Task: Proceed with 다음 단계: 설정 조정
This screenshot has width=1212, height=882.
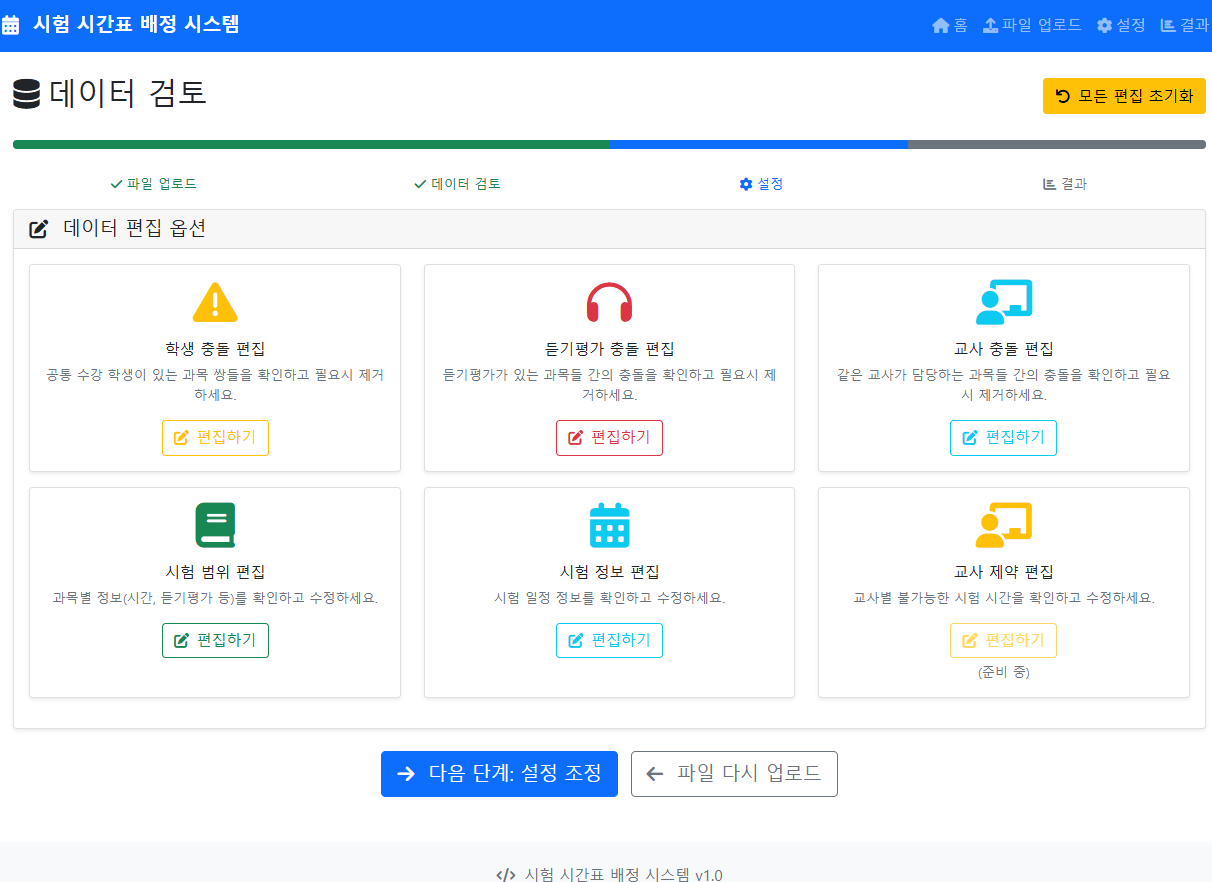Action: [499, 774]
